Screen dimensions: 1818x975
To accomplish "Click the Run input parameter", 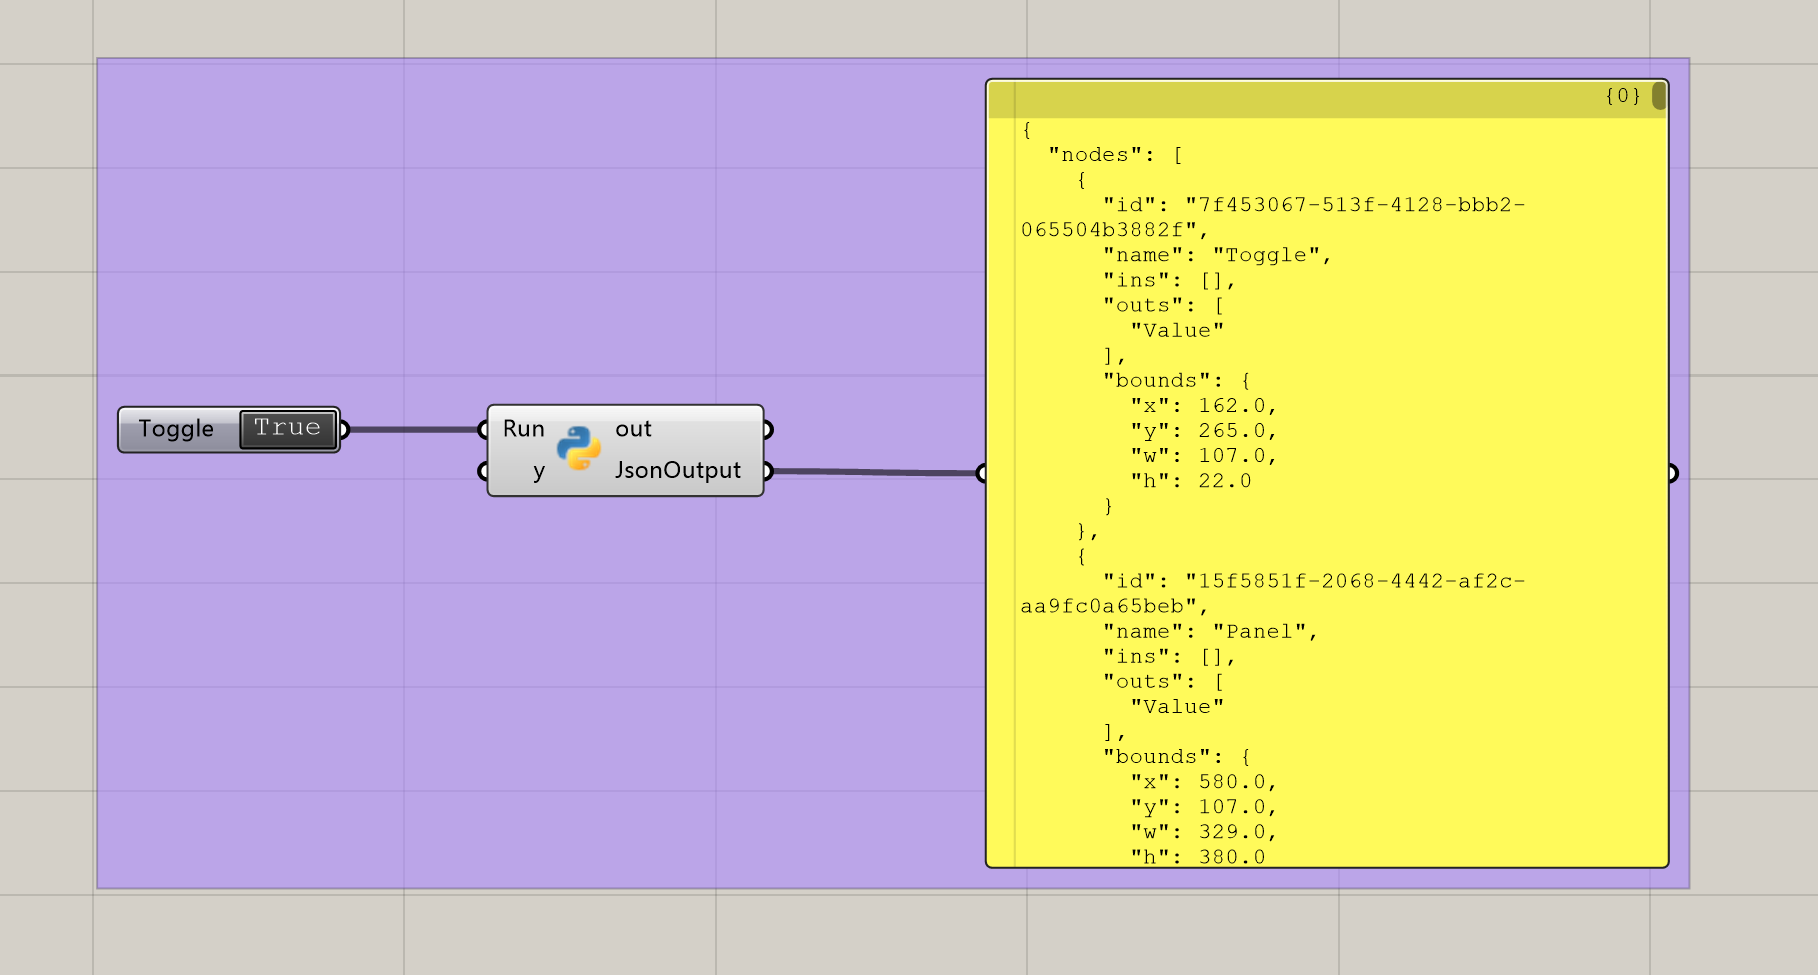I will [524, 429].
